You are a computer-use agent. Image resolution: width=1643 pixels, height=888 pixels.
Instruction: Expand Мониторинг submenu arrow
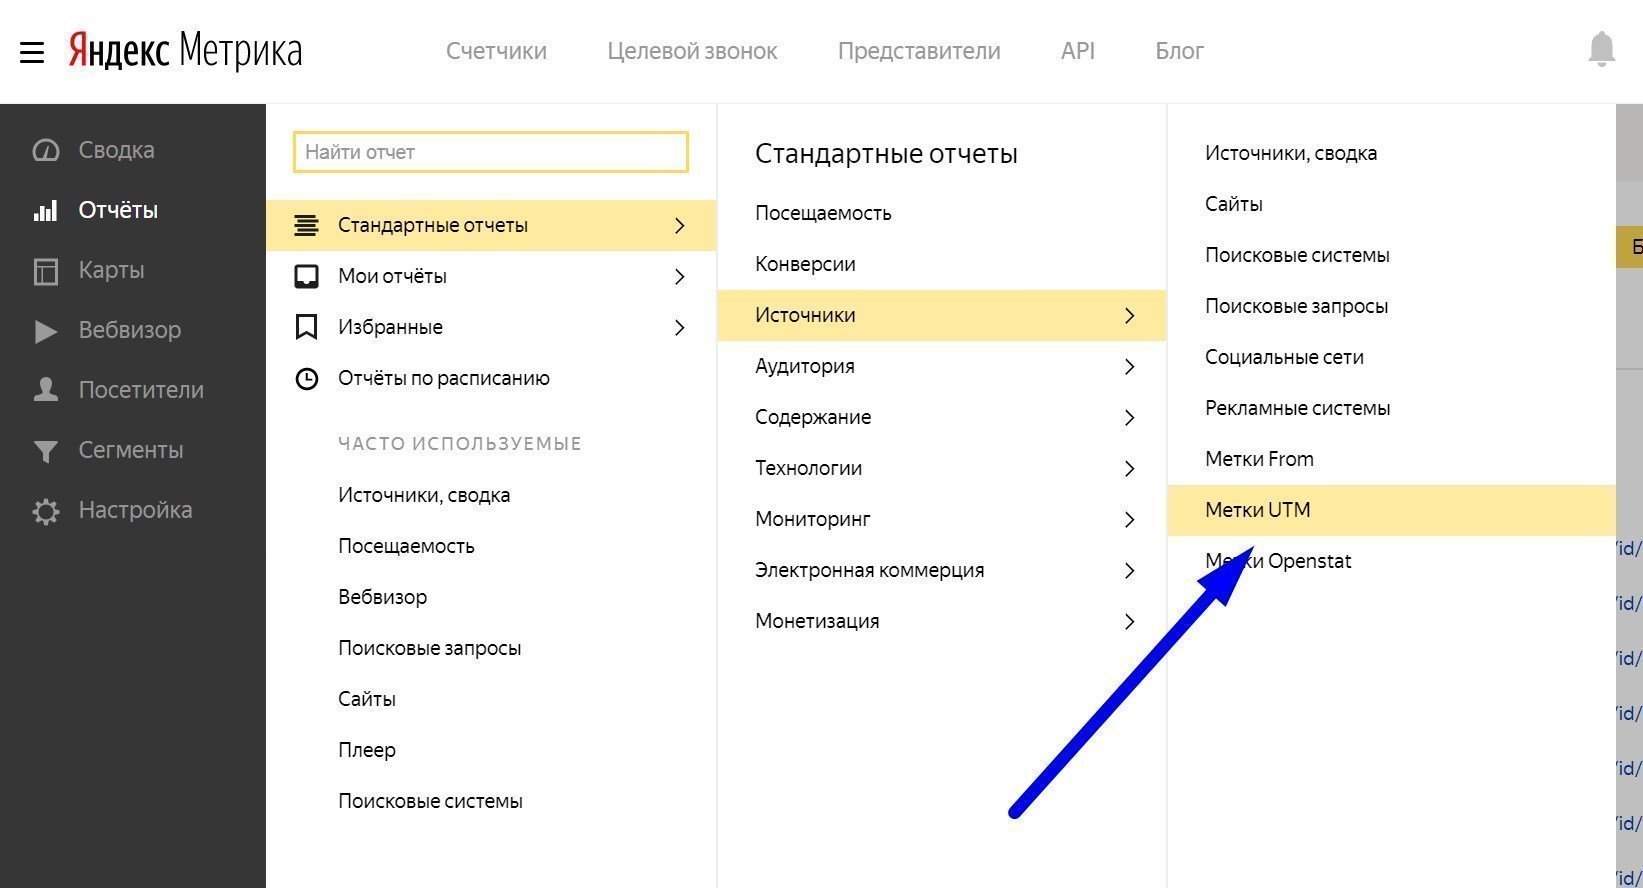(x=1130, y=520)
